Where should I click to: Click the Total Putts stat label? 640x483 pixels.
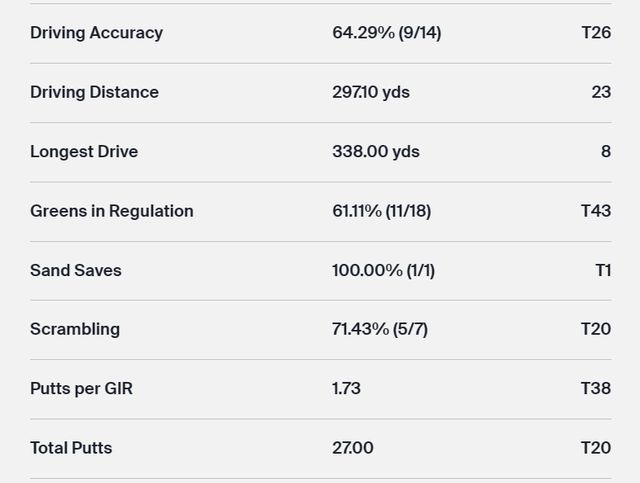point(71,448)
